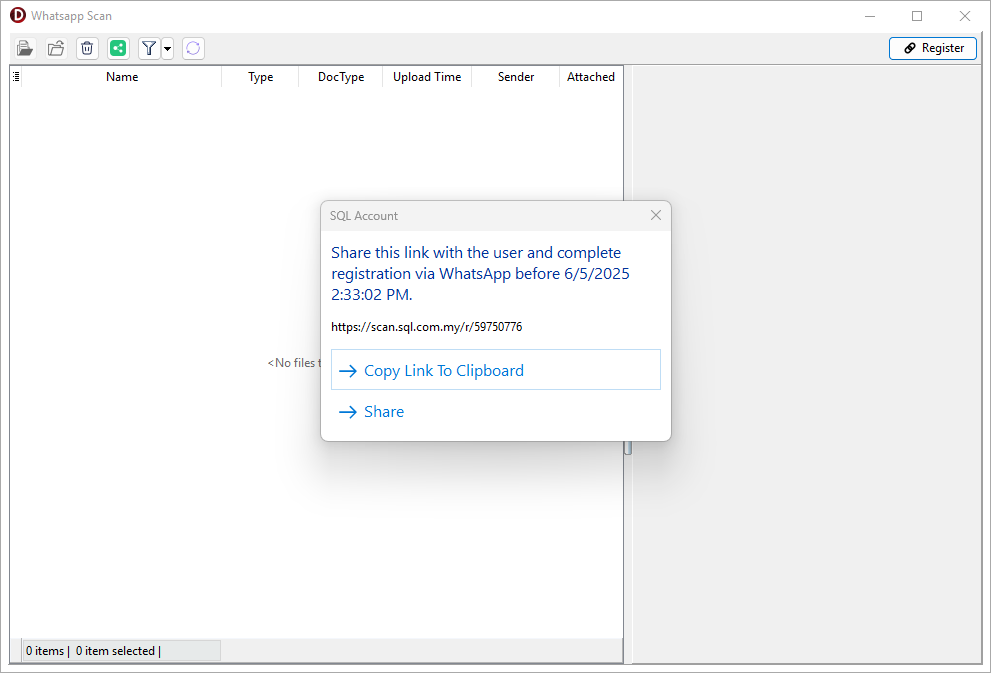Sort by the DocType column header
Image resolution: width=991 pixels, height=673 pixels.
click(x=341, y=77)
